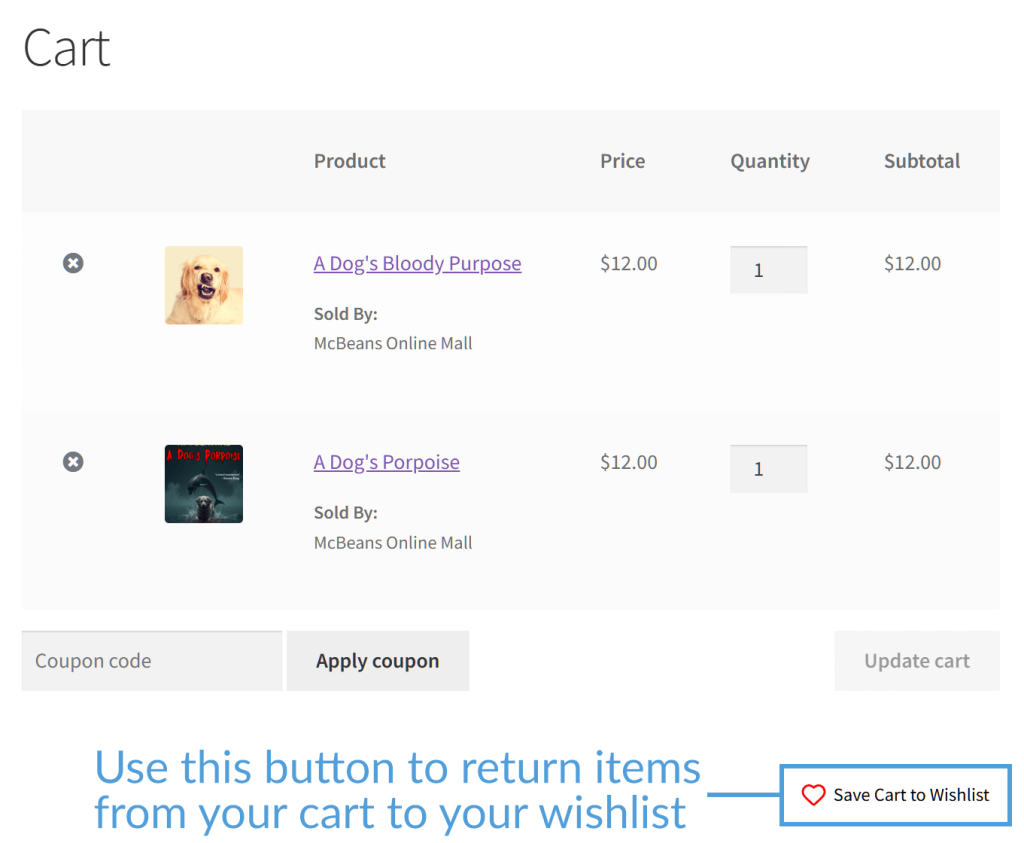
Task: Click the Subtotal column header
Action: point(921,161)
